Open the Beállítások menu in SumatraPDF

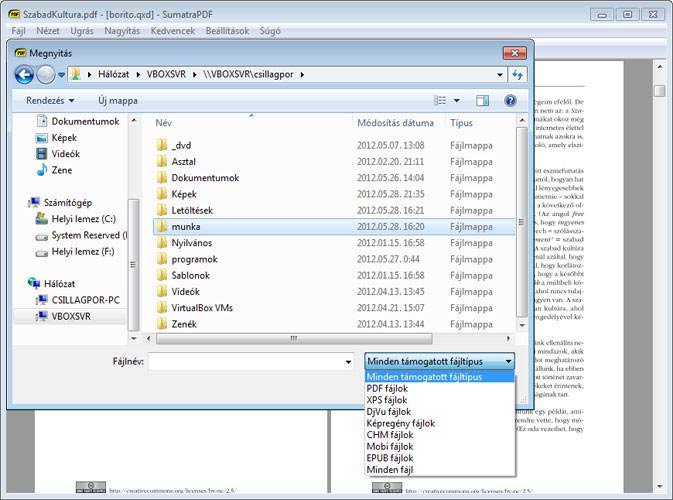click(227, 31)
